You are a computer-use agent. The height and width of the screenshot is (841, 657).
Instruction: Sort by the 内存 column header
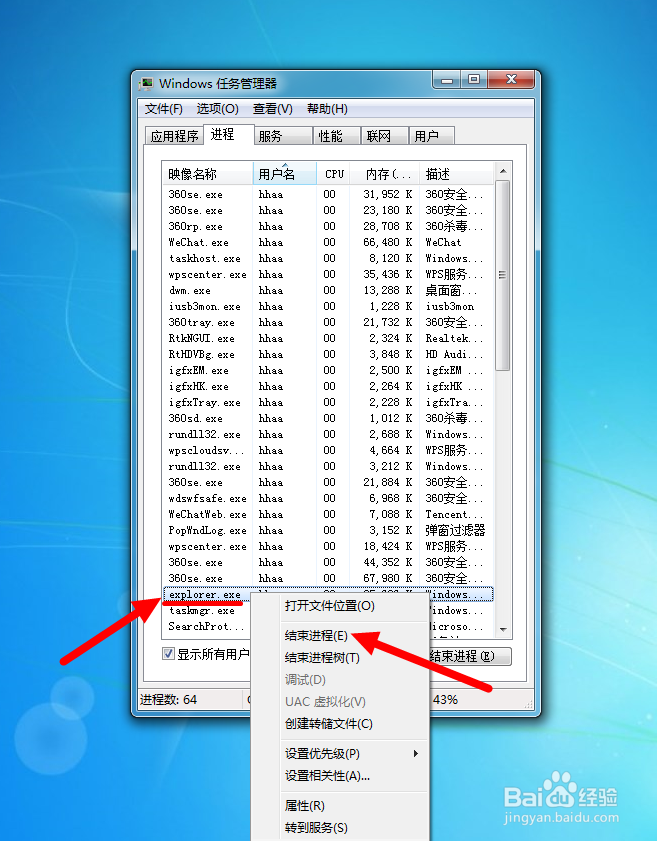[385, 174]
